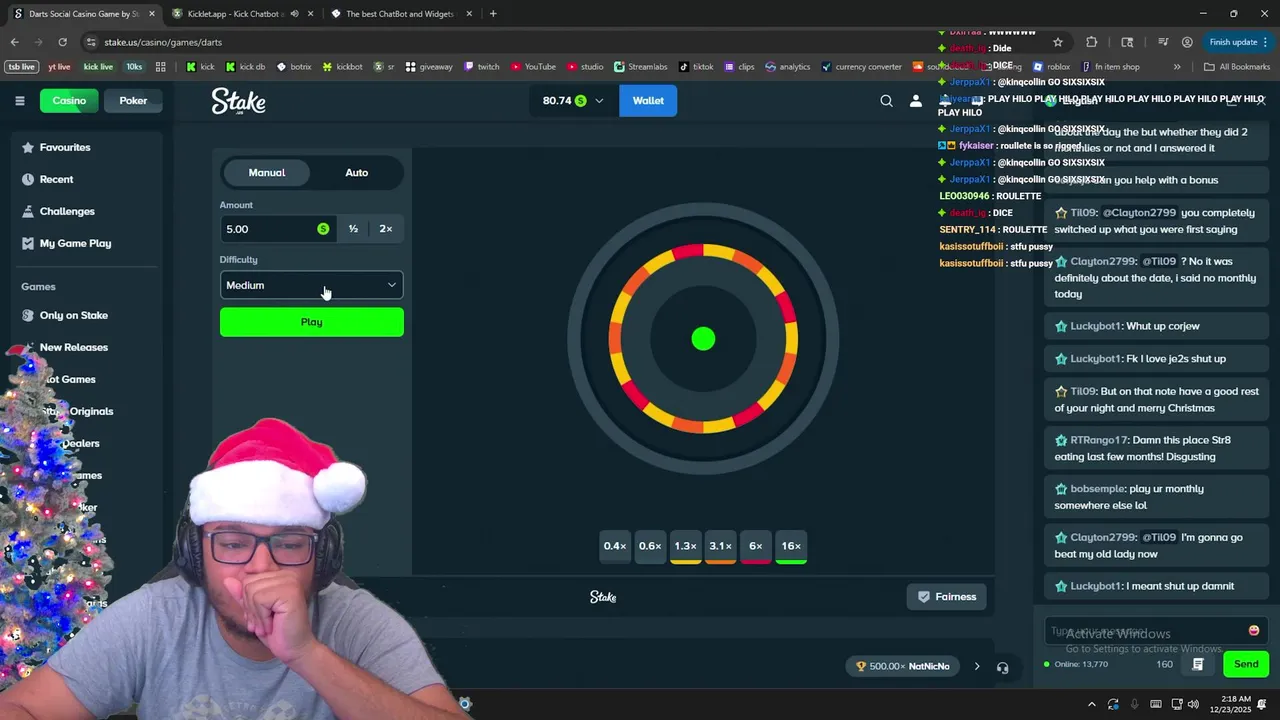Select the Casino tab
The height and width of the screenshot is (720, 1280).
pyautogui.click(x=69, y=101)
